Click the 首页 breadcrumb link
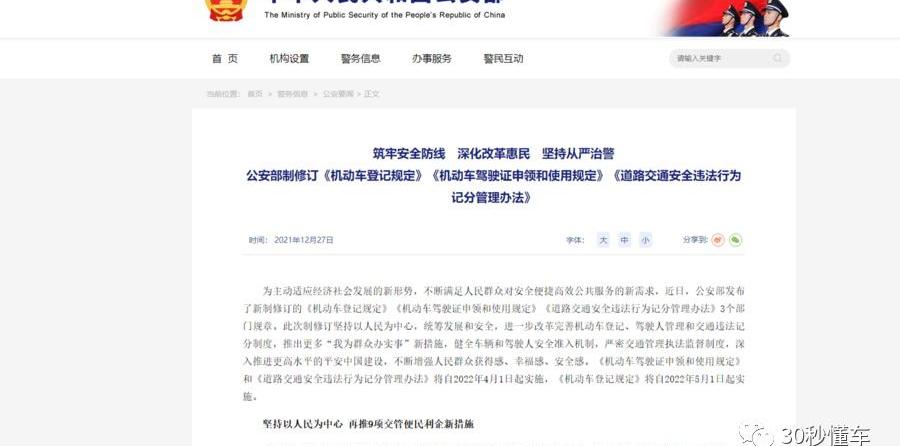Image resolution: width=900 pixels, height=446 pixels. (255, 94)
